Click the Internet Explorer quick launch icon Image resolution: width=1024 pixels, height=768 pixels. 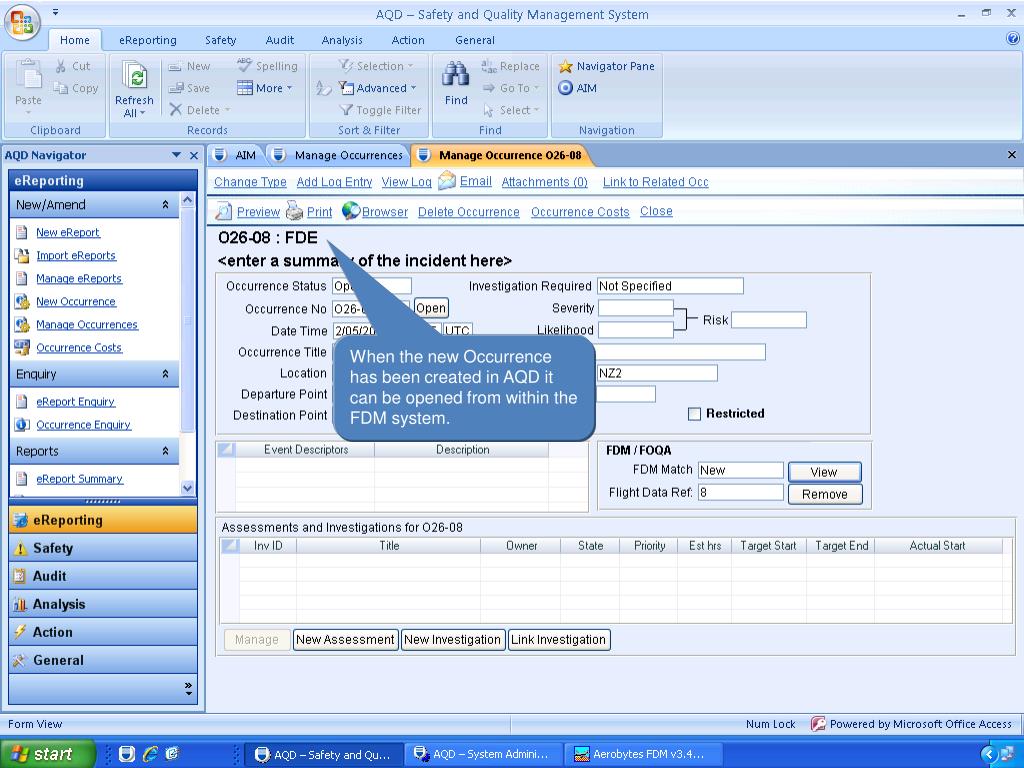click(x=150, y=754)
